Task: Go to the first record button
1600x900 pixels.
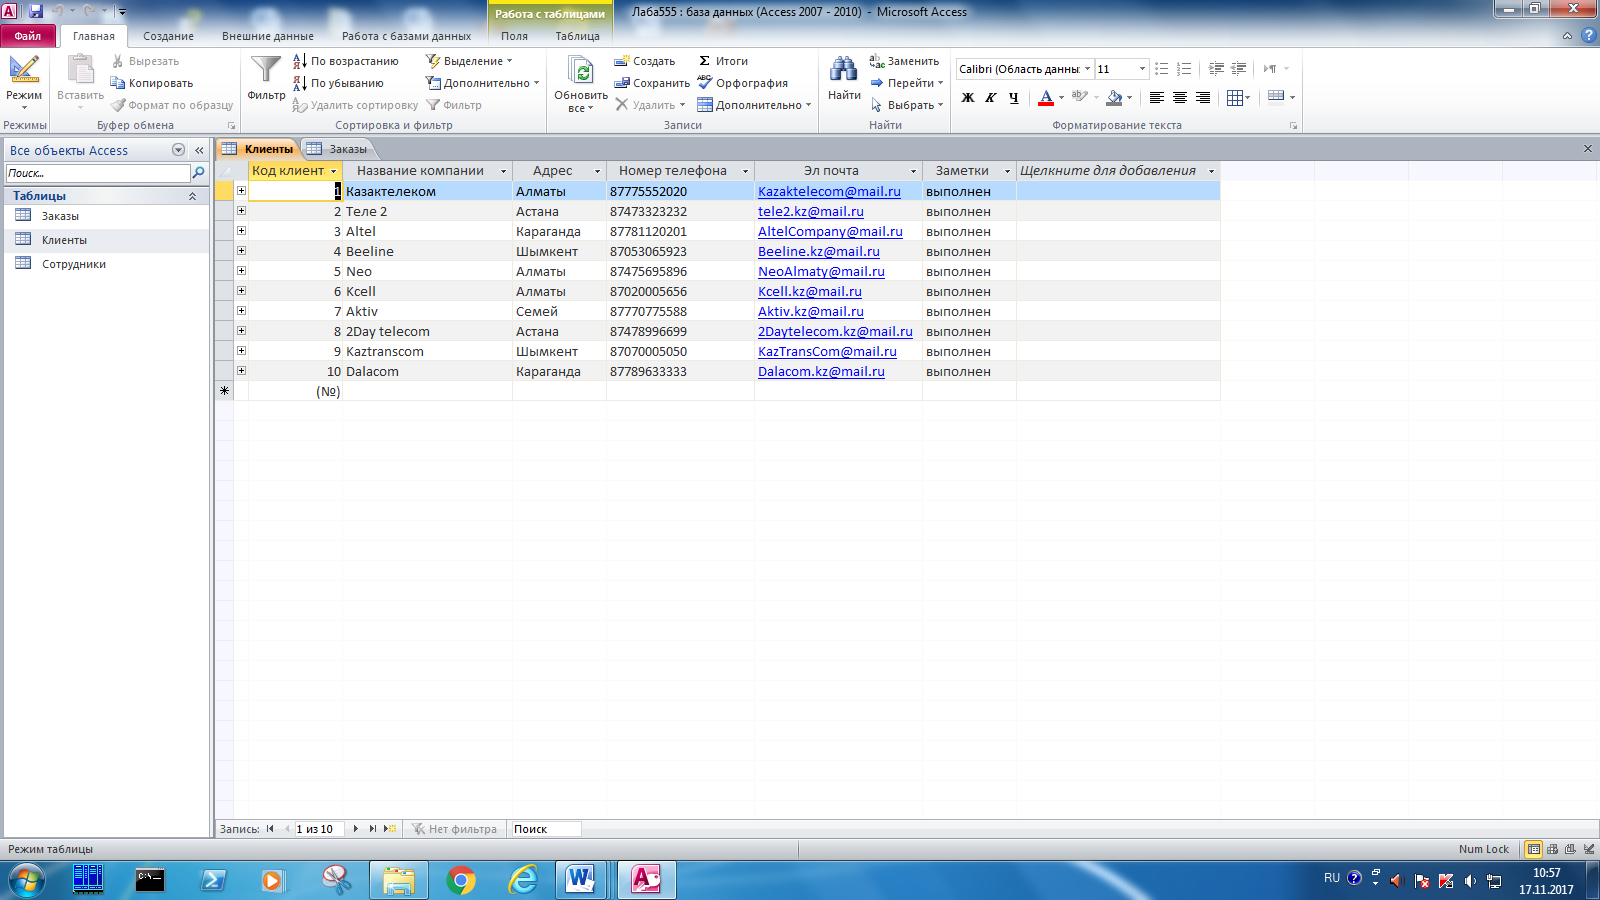Action: point(270,829)
